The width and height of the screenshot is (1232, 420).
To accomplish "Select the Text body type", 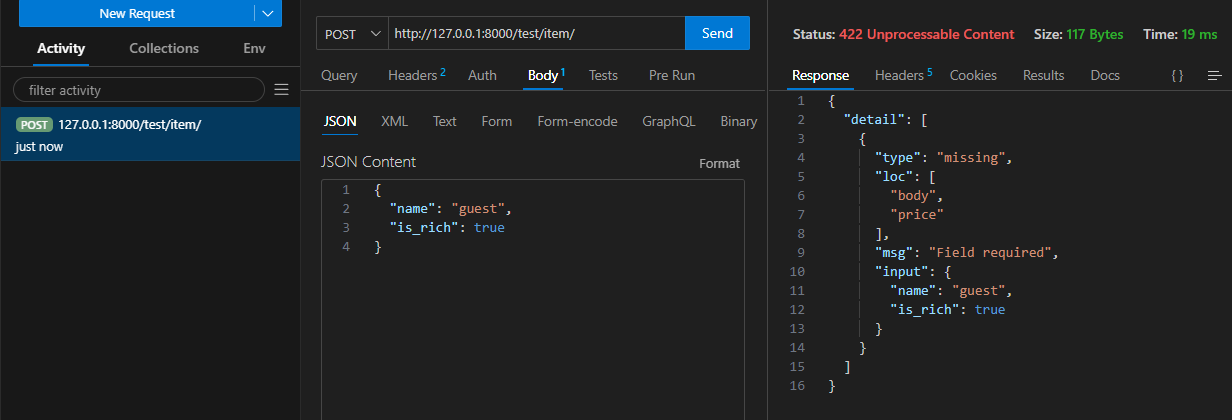I will pos(444,121).
